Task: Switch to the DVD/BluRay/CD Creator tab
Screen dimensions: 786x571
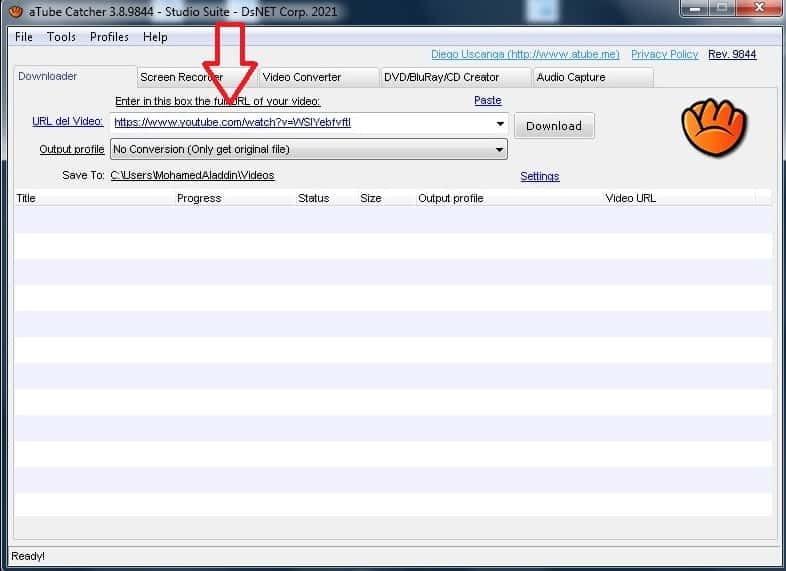Action: 441,77
